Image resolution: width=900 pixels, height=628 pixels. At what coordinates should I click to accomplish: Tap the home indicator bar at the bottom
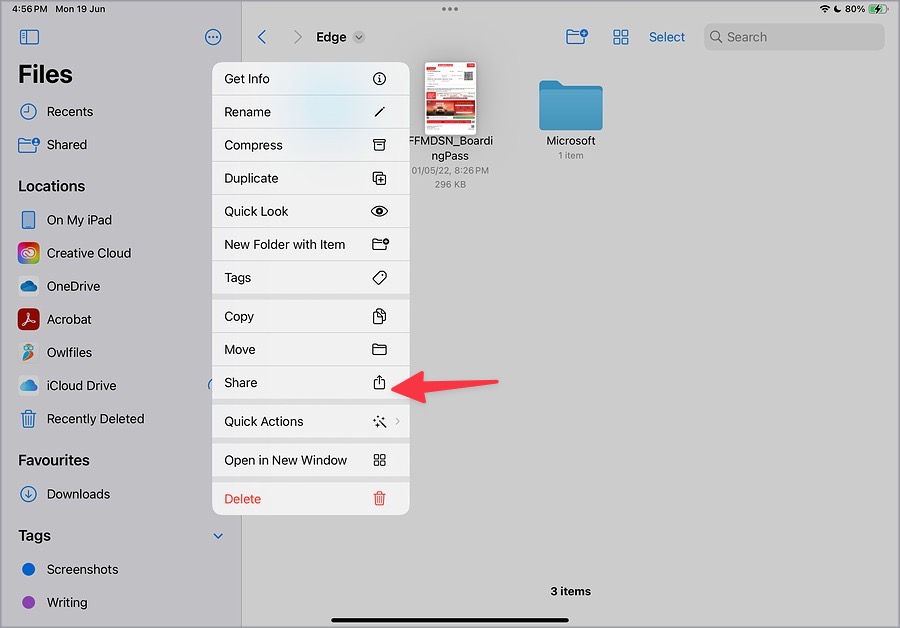click(450, 620)
